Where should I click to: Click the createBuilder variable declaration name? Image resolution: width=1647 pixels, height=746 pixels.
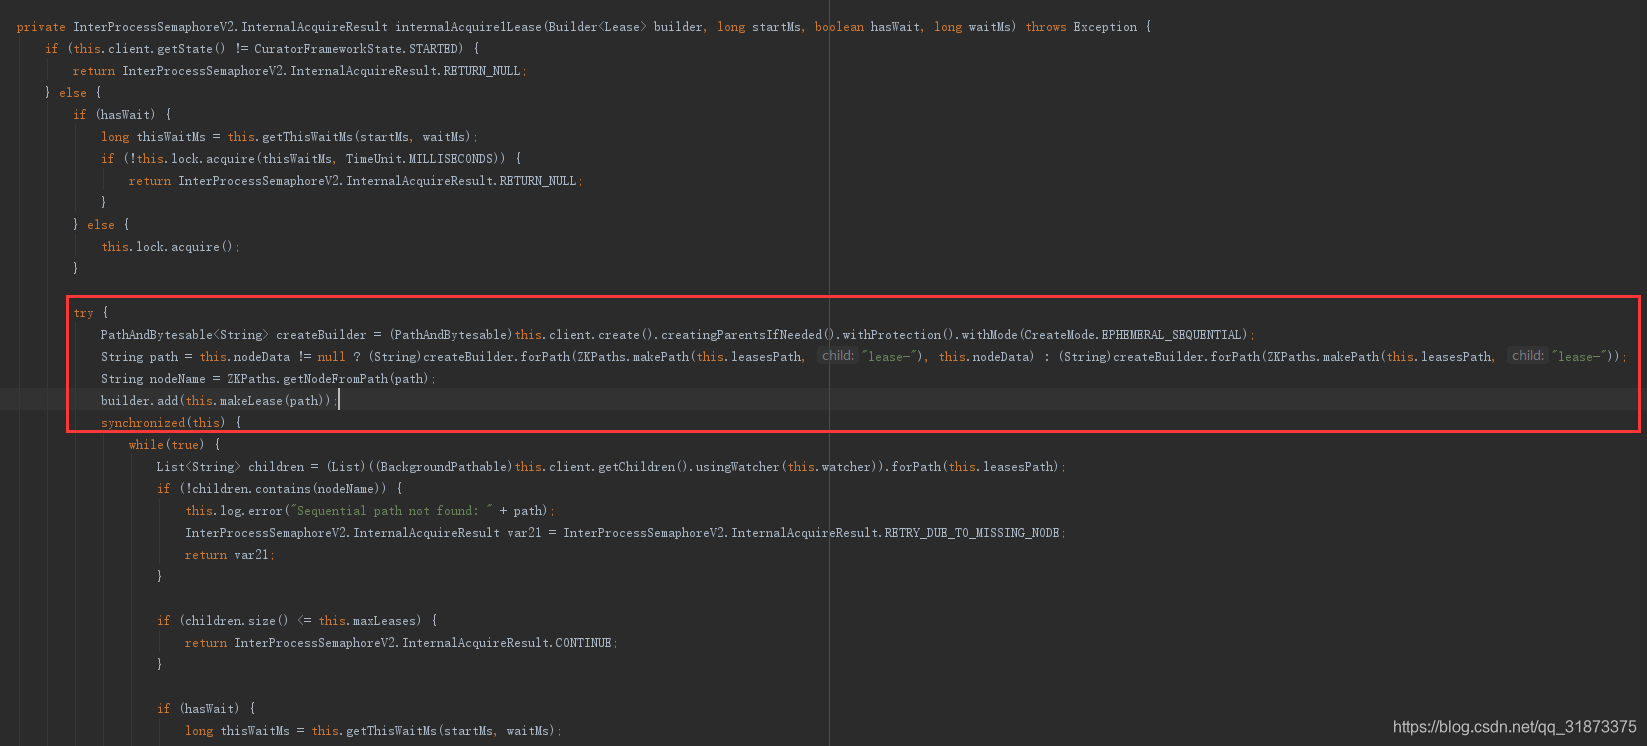pos(321,335)
